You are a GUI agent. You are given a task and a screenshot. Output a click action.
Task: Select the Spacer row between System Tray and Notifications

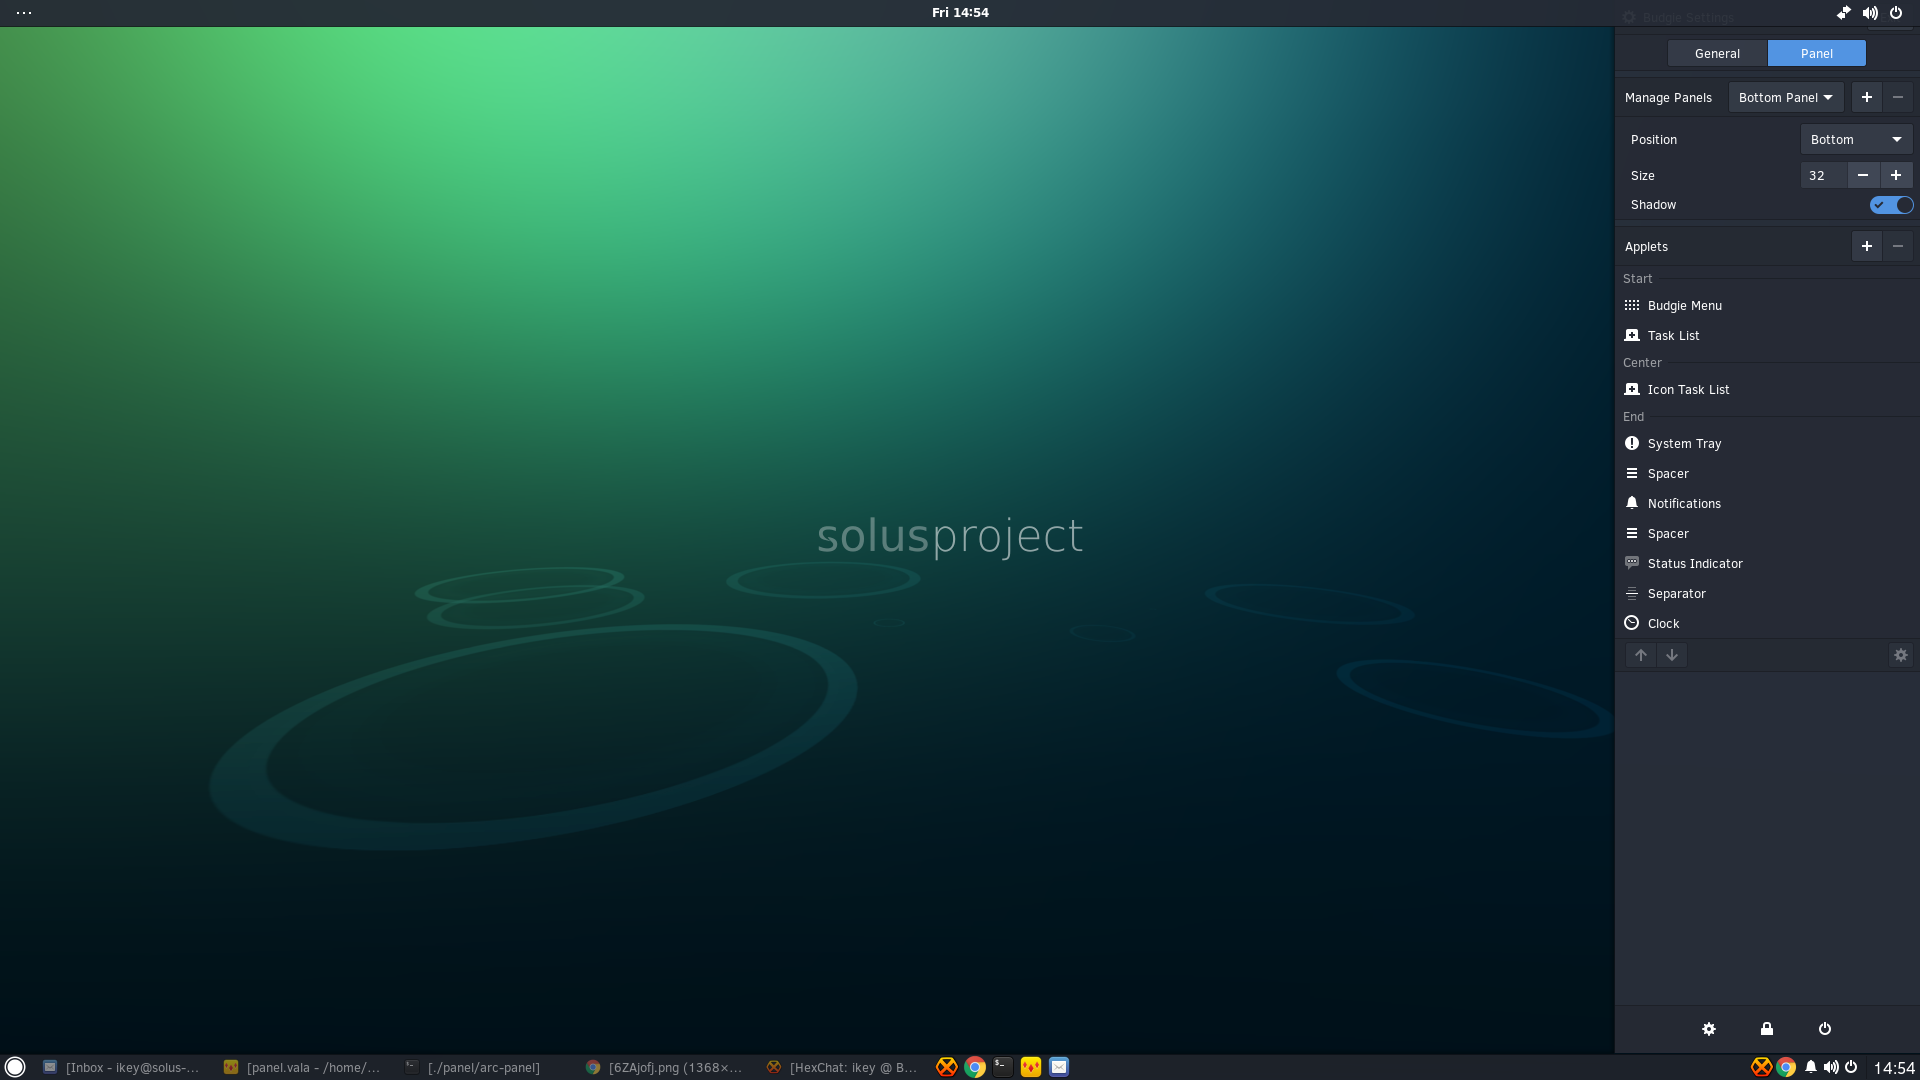click(x=1767, y=474)
